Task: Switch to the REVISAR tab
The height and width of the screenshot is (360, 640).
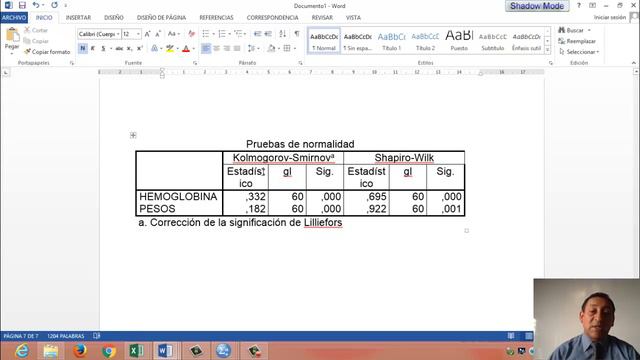Action: pyautogui.click(x=322, y=18)
